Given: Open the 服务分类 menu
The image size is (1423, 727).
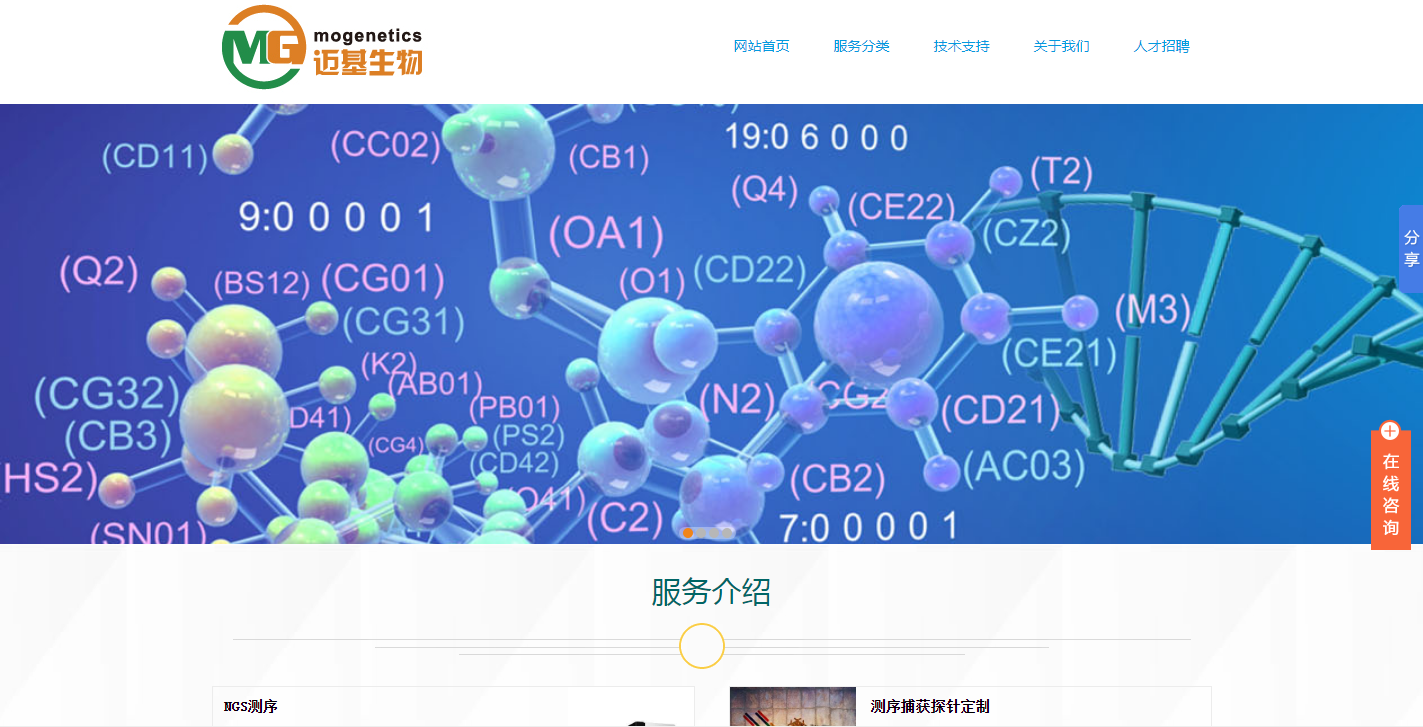Looking at the screenshot, I should (861, 46).
